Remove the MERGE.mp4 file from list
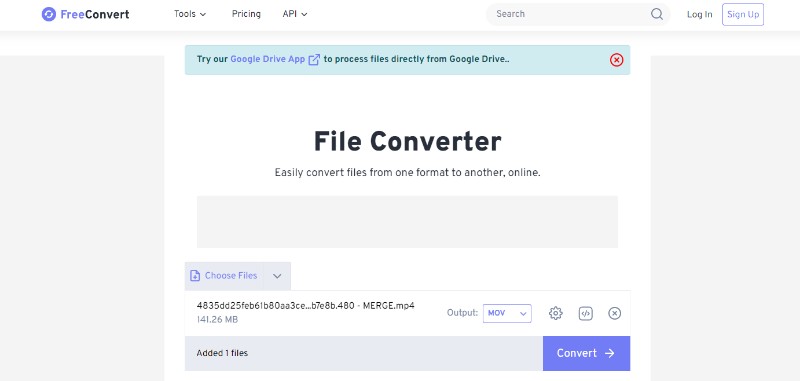 [615, 313]
